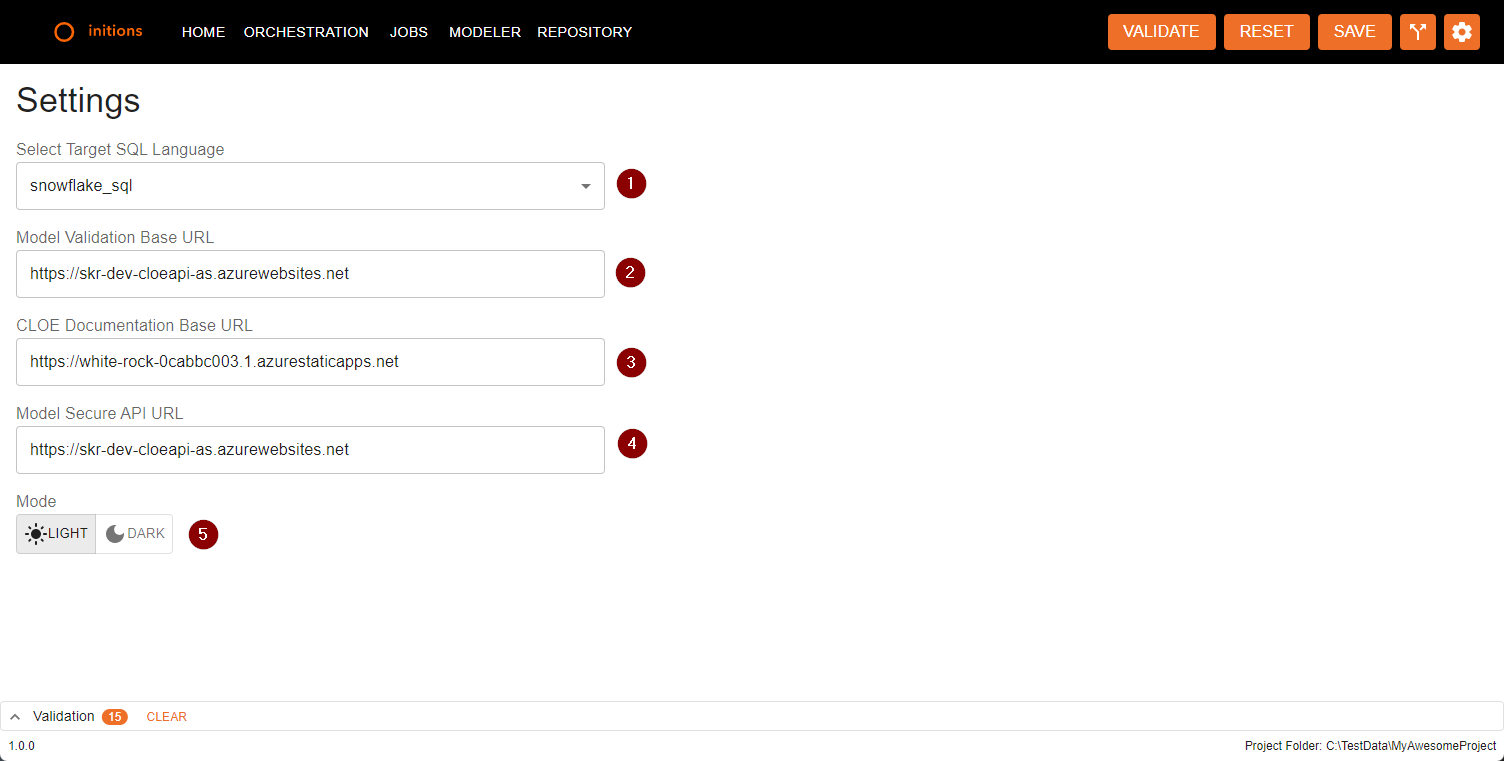The width and height of the screenshot is (1504, 761).
Task: Open the Modeler menu item
Action: [x=484, y=32]
